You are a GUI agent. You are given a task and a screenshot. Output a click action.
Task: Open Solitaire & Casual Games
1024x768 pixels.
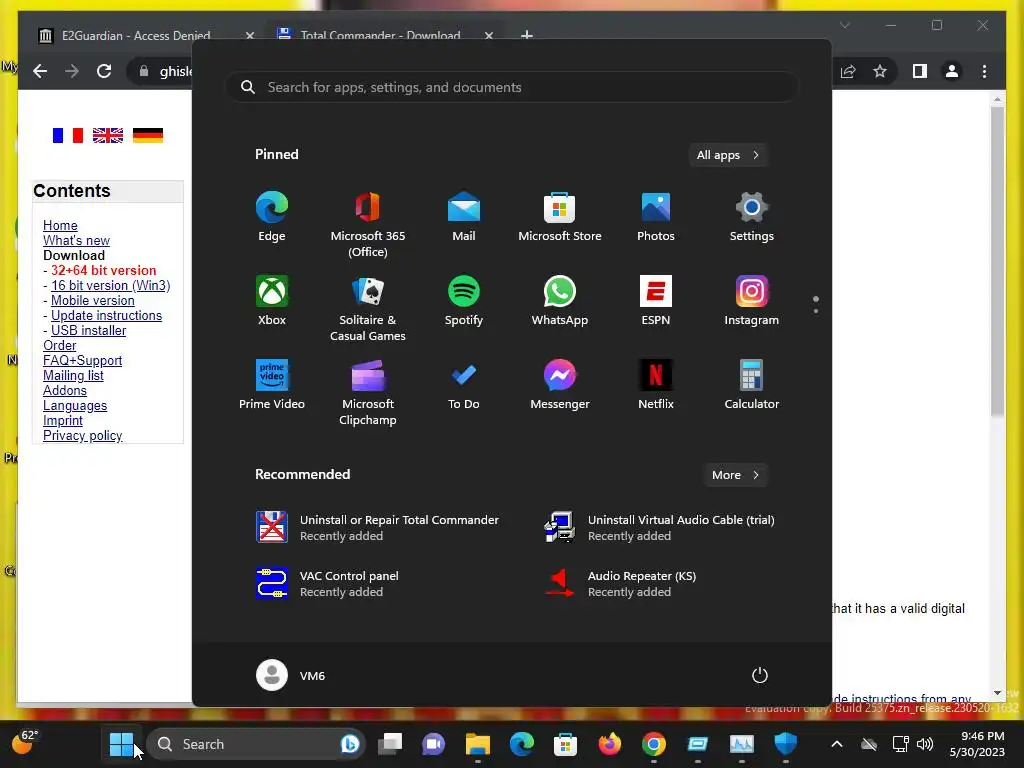pyautogui.click(x=368, y=308)
